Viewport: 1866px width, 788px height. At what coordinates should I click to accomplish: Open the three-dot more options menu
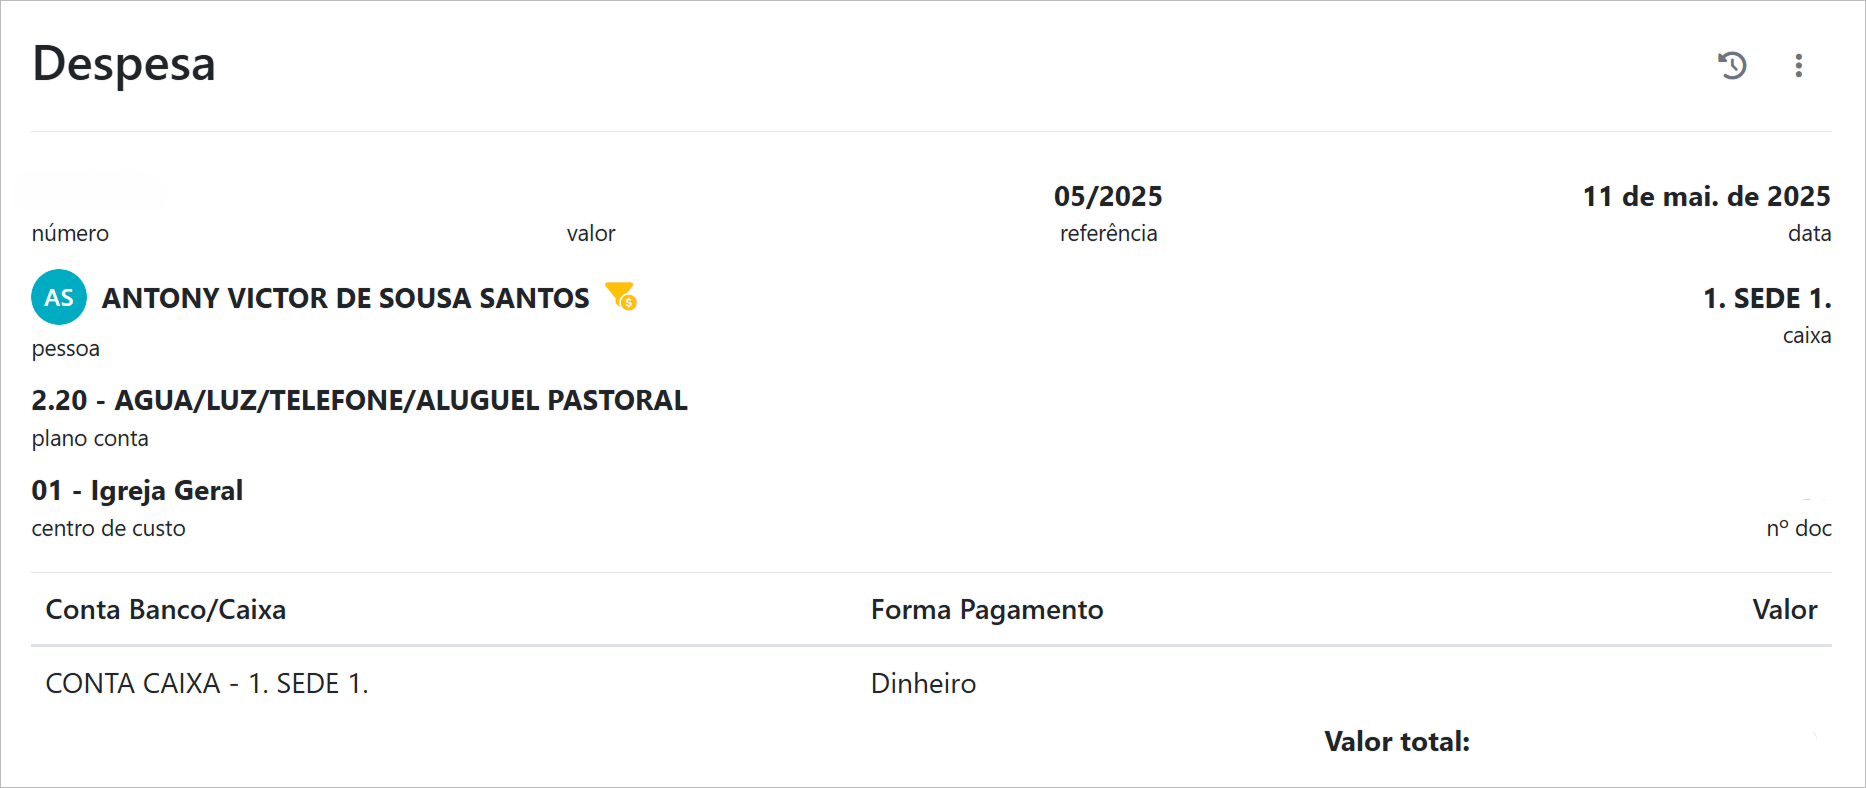1798,66
